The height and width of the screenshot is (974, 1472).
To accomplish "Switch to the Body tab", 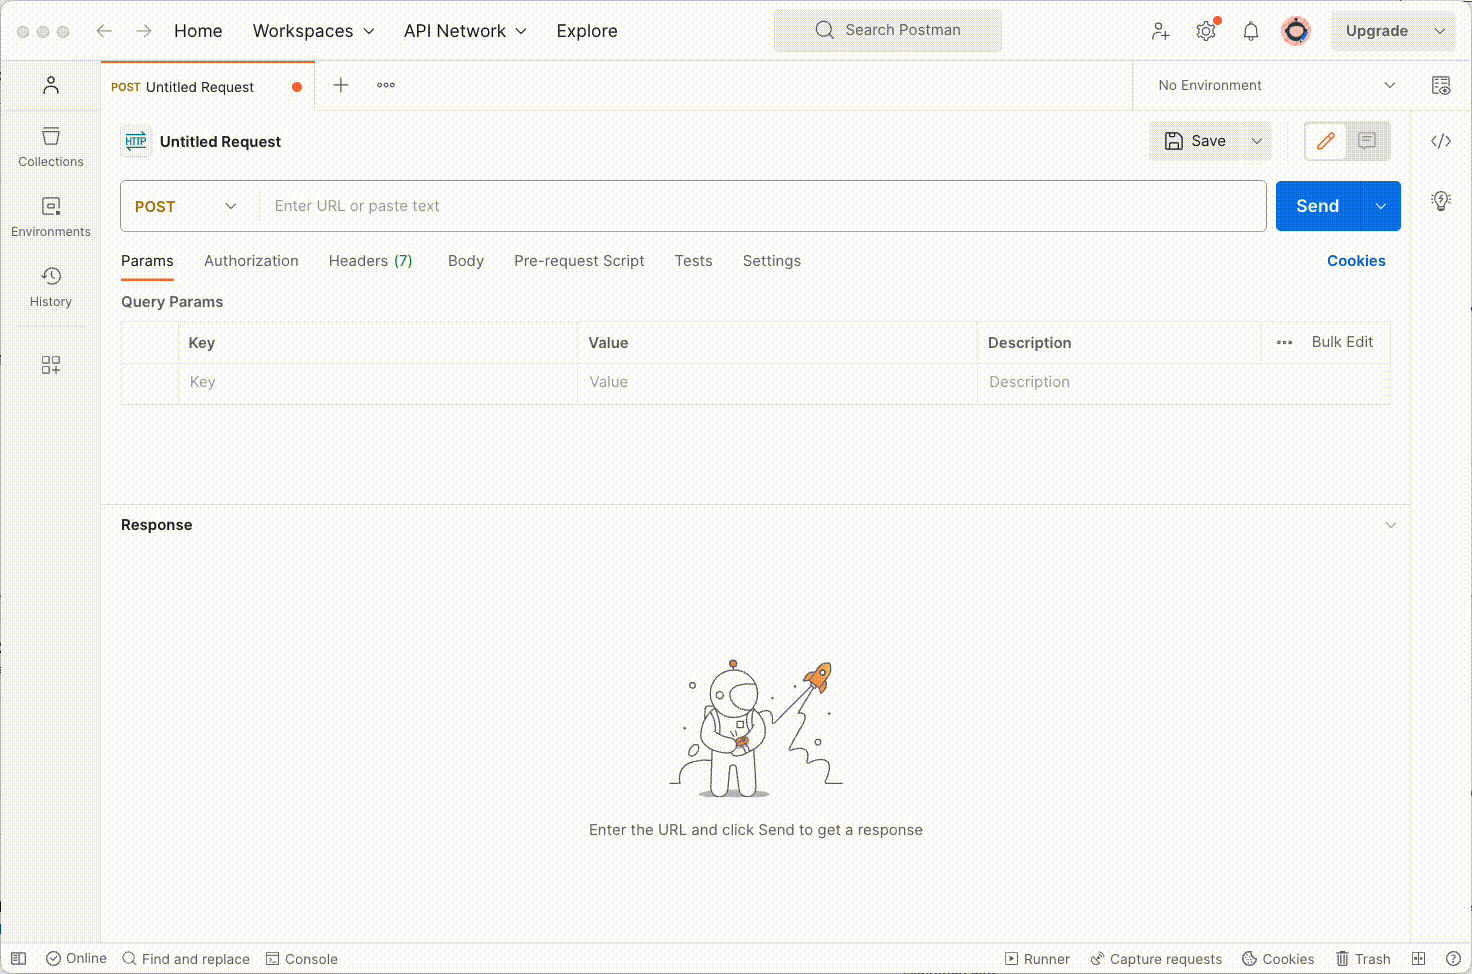I will (465, 261).
